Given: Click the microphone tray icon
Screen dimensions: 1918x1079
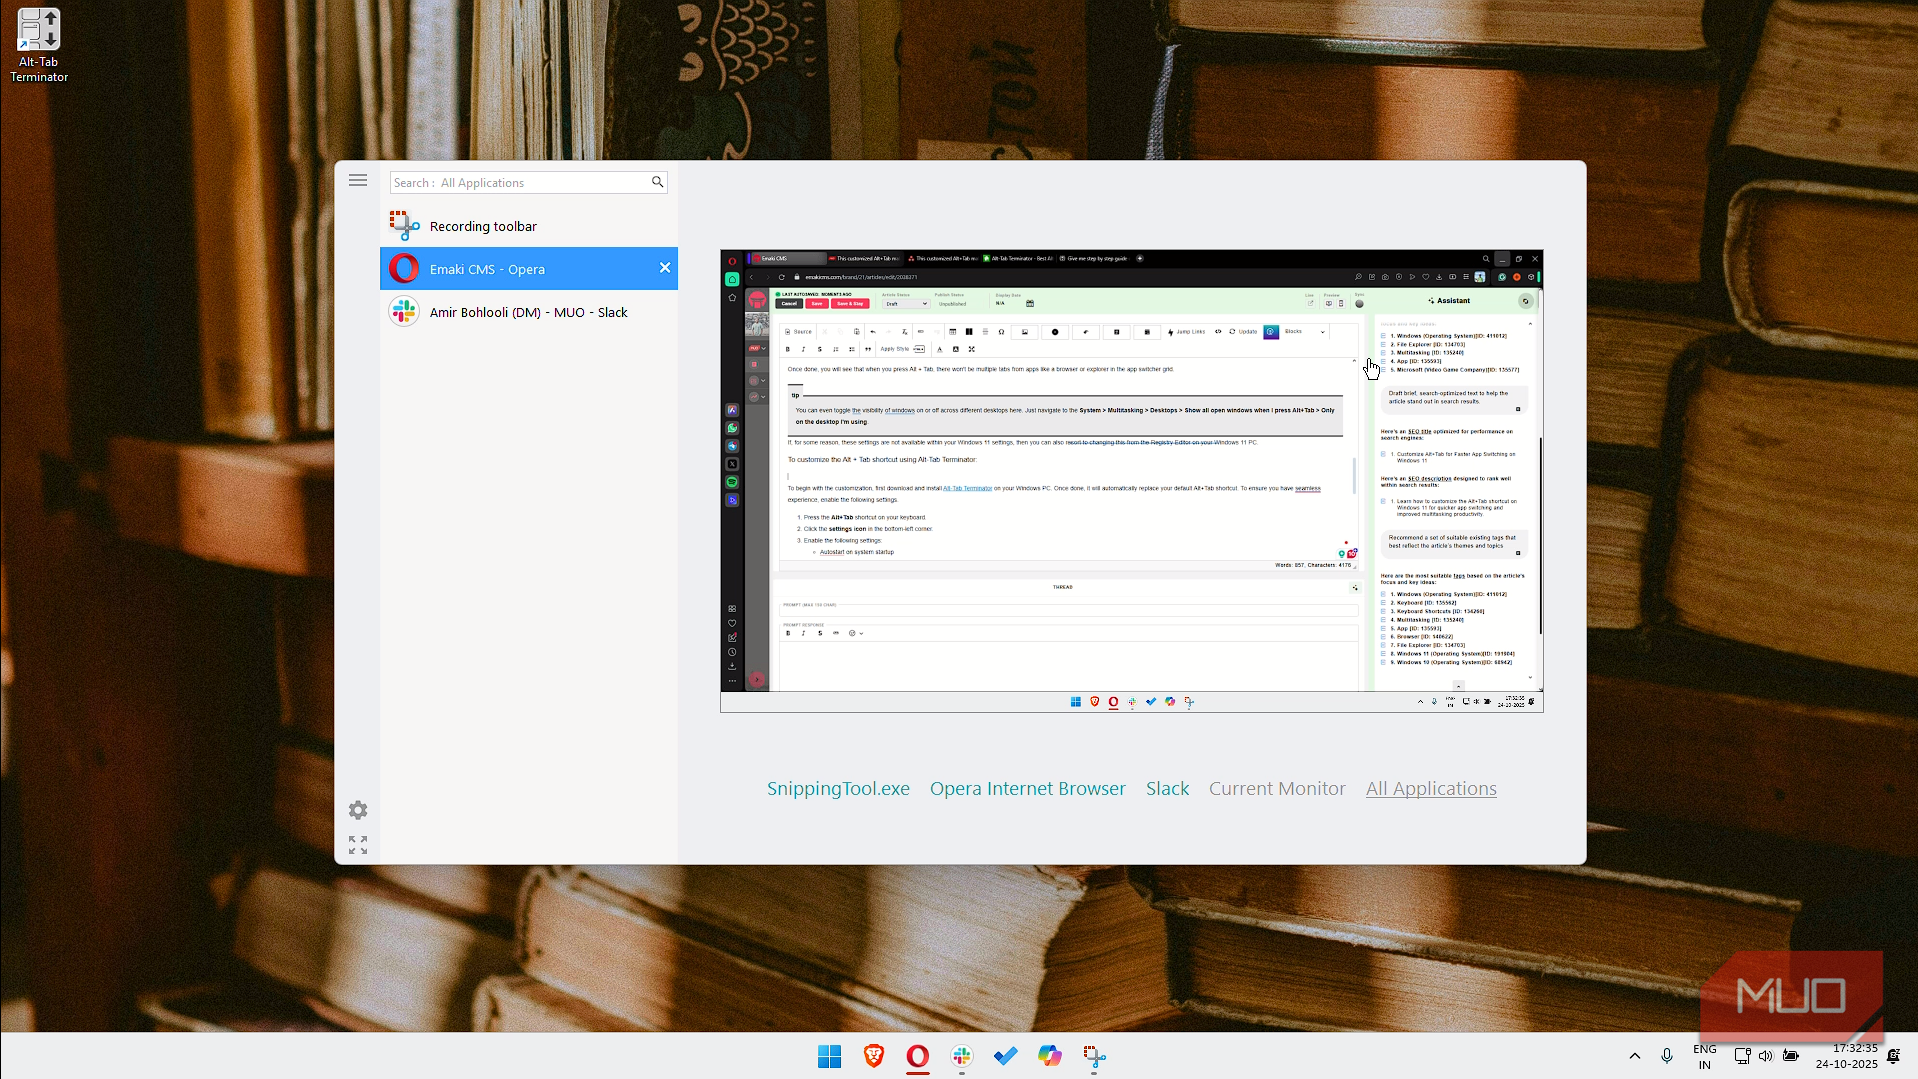Looking at the screenshot, I should coord(1667,1056).
